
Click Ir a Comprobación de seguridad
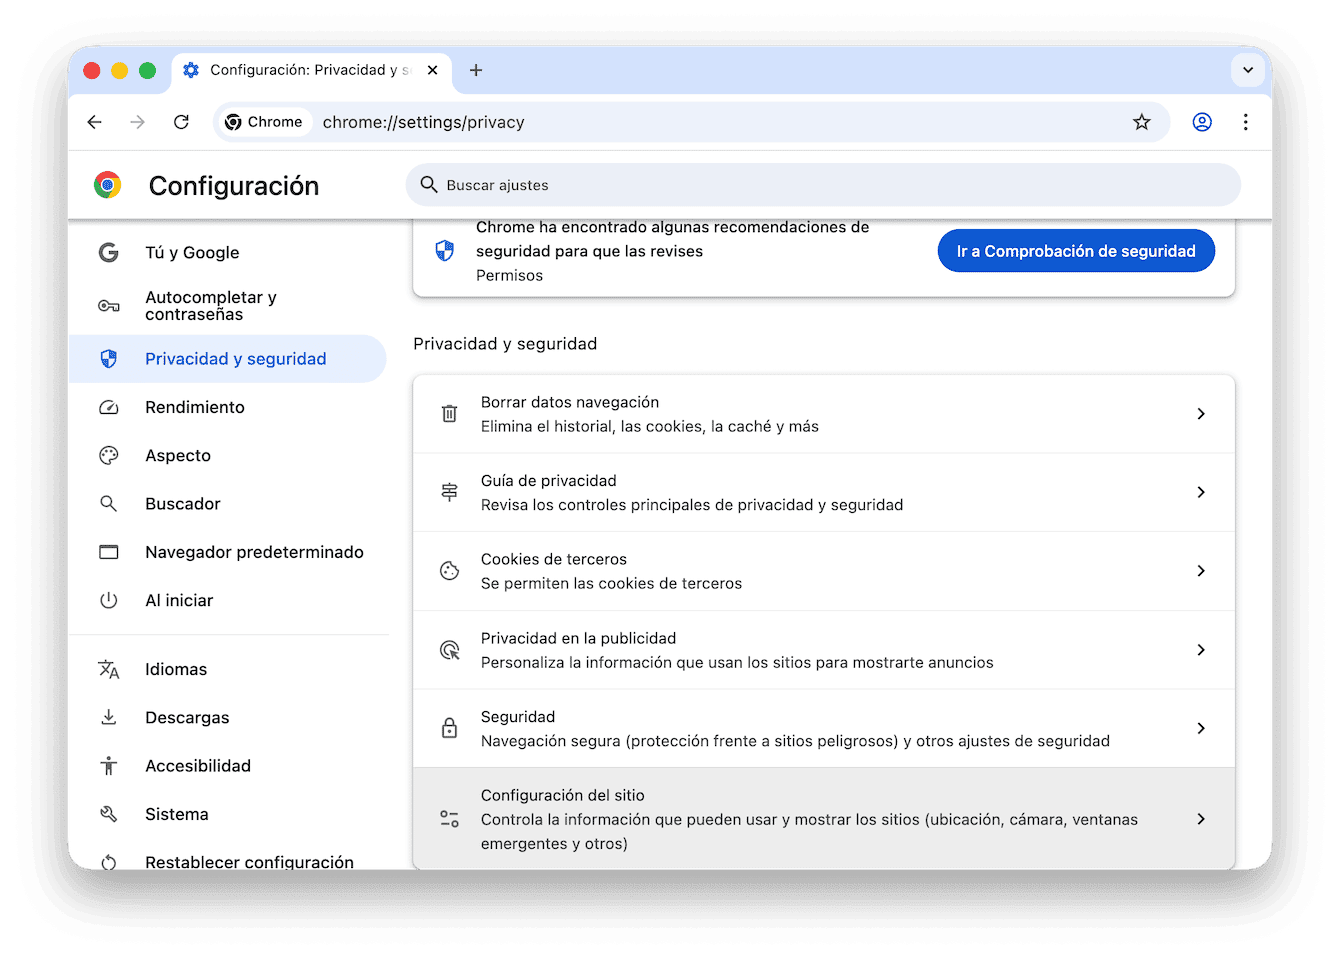1076,250
